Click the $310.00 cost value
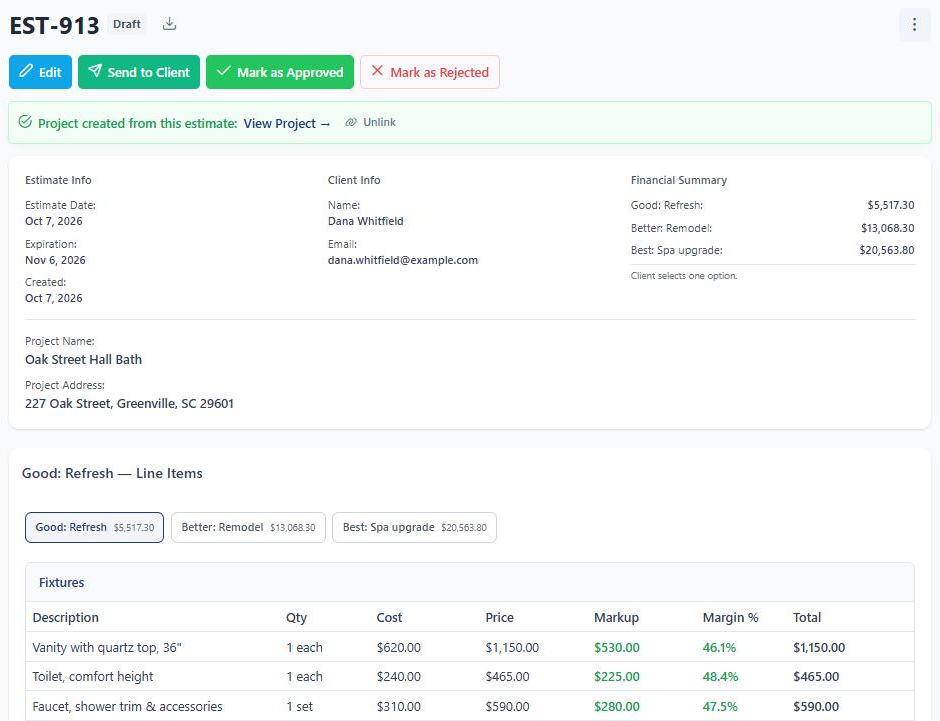This screenshot has height=721, width=940. tap(399, 707)
